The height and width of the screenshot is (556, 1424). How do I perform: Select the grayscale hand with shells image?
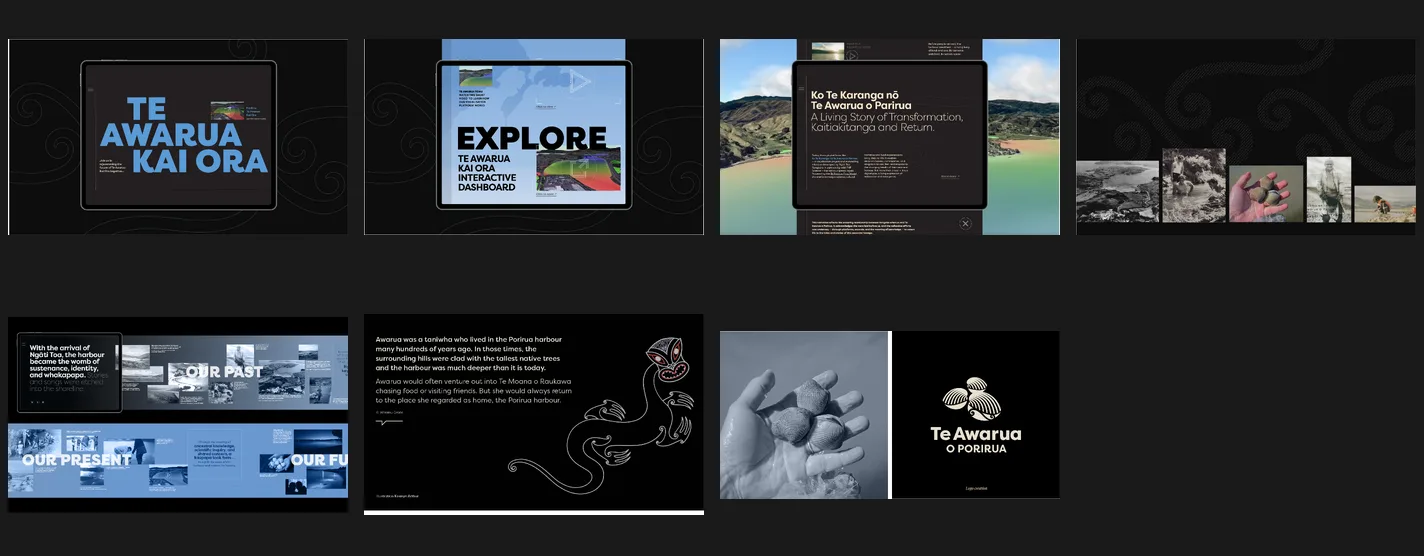(x=804, y=415)
